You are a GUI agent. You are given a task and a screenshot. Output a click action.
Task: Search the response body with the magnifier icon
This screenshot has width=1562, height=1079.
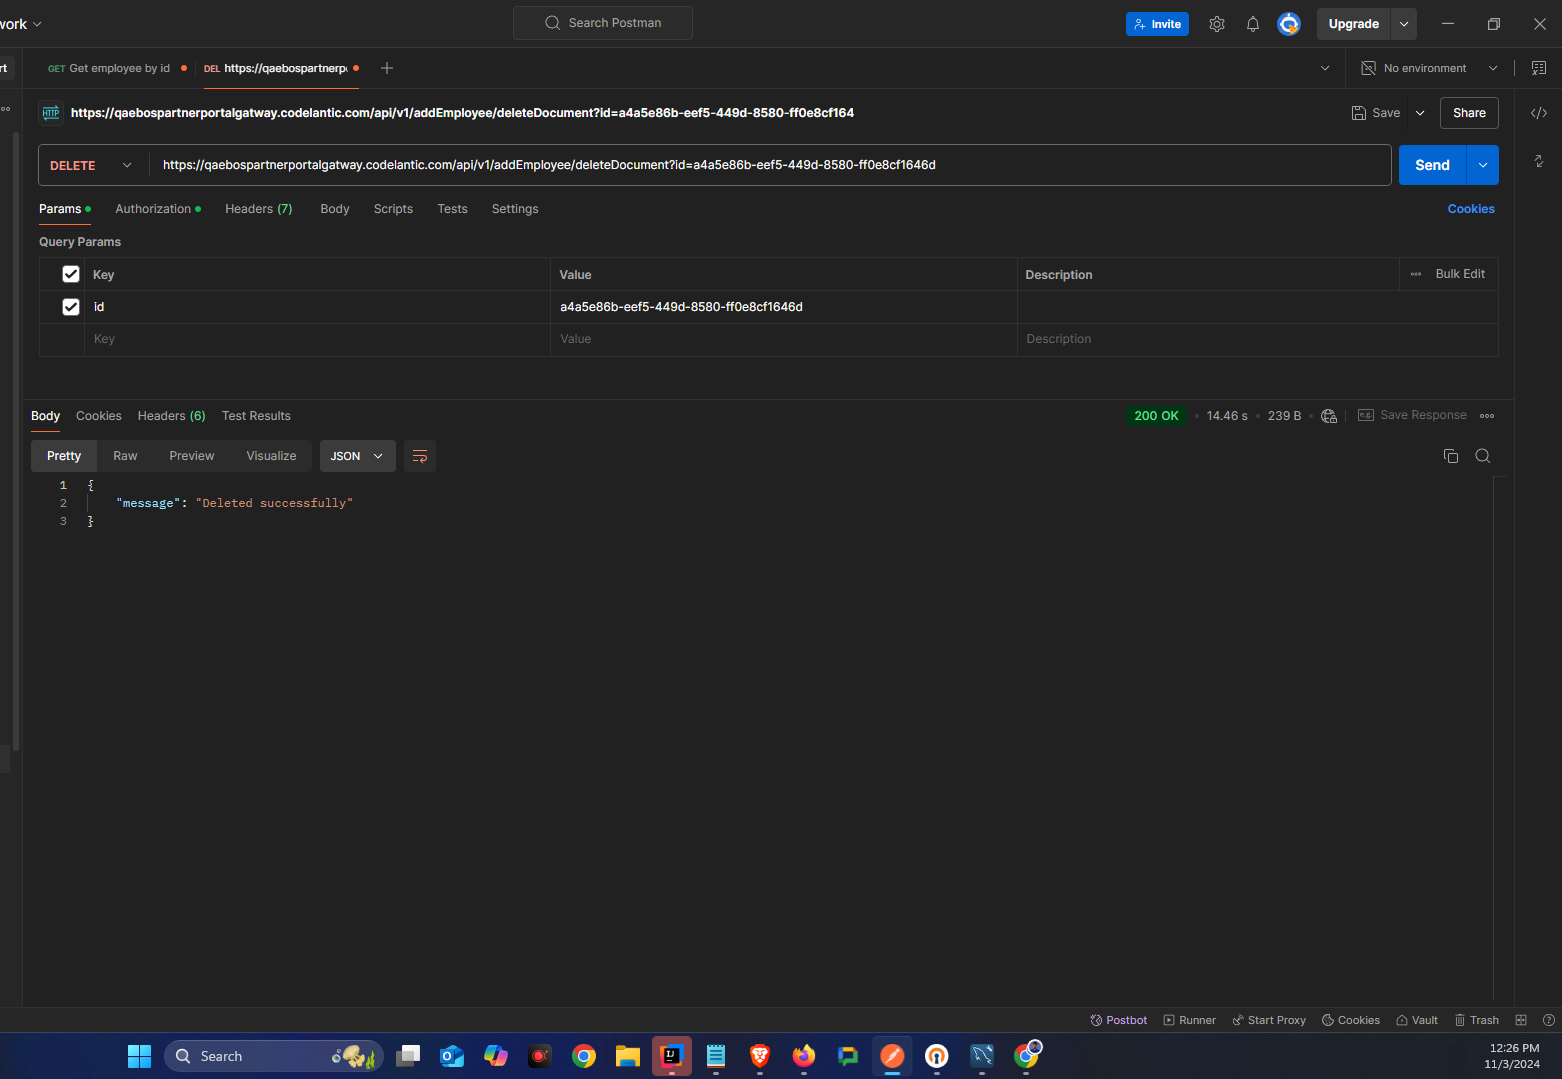(x=1483, y=456)
